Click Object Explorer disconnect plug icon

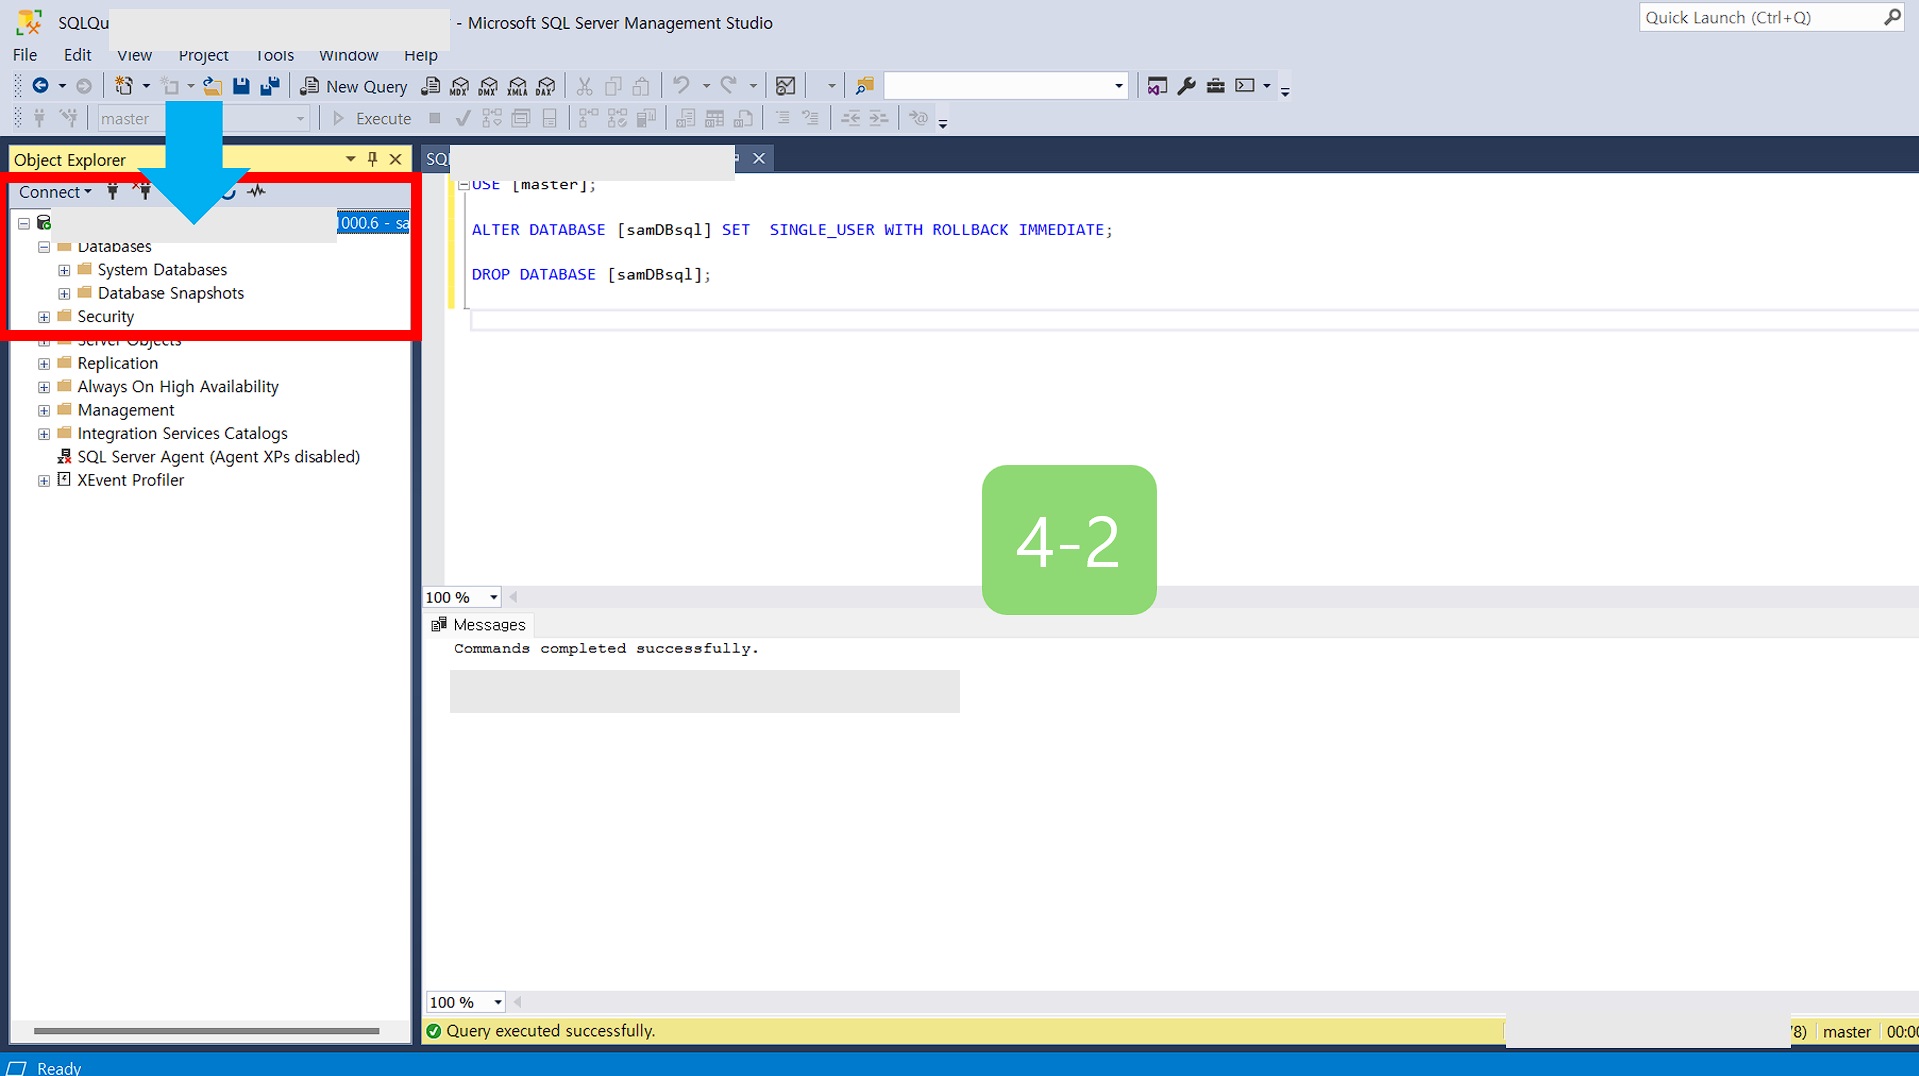(x=144, y=191)
